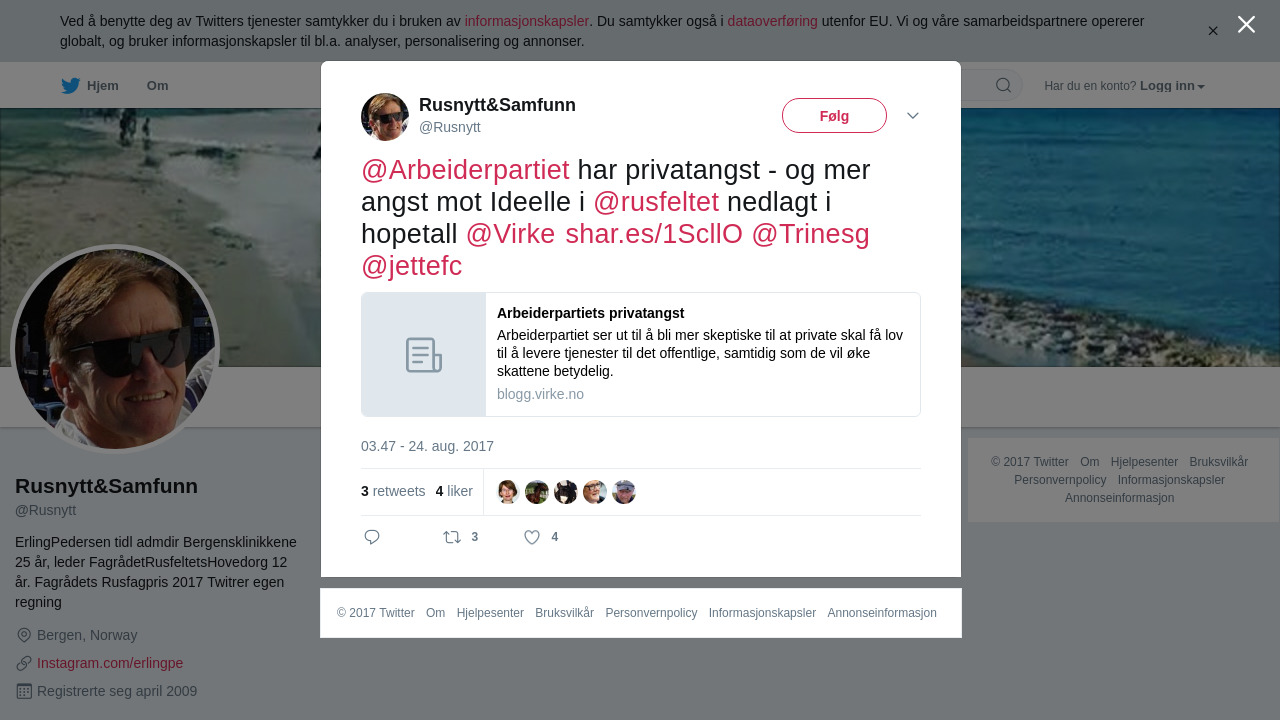Open Instagram.com/erlingpe profile link

click(x=110, y=663)
